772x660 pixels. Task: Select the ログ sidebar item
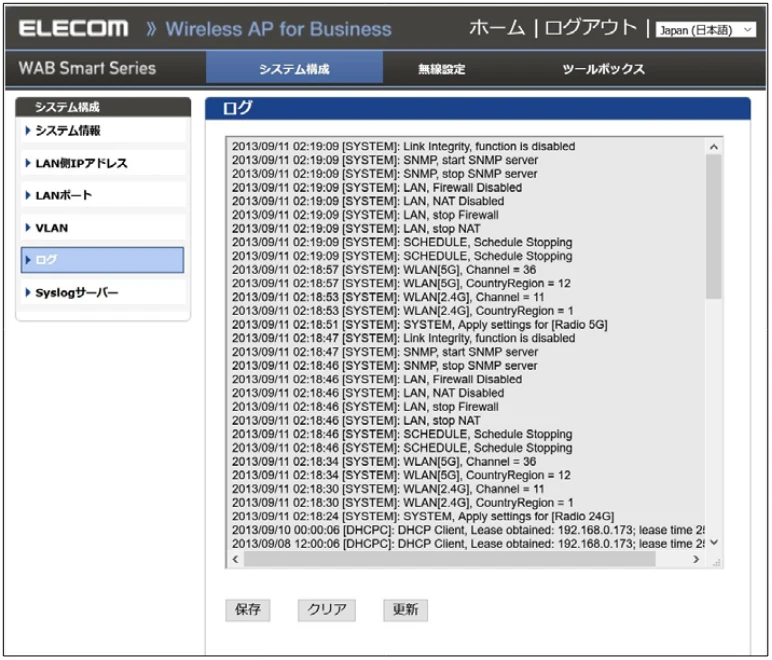point(102,260)
